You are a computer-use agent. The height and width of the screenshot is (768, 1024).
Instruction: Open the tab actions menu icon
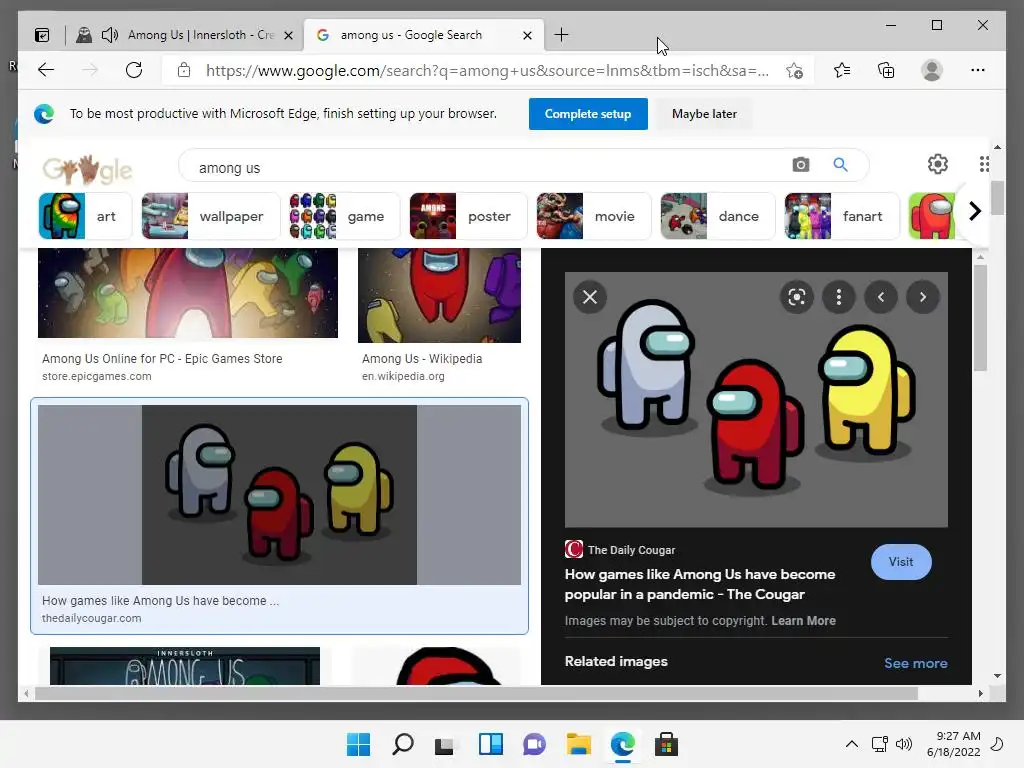[42, 35]
